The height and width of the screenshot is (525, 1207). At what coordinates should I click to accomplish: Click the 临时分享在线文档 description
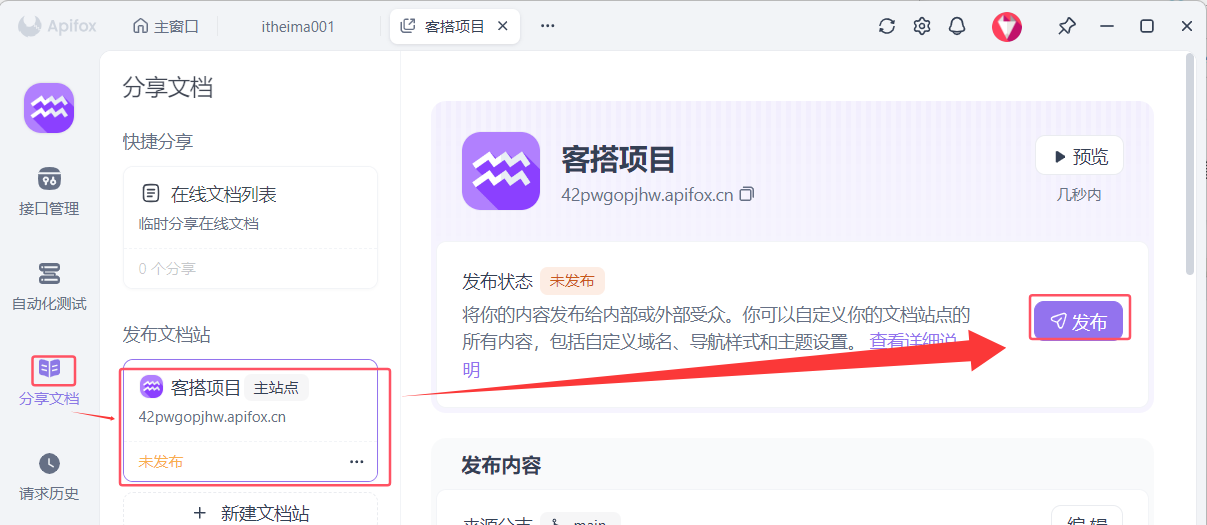click(x=199, y=224)
